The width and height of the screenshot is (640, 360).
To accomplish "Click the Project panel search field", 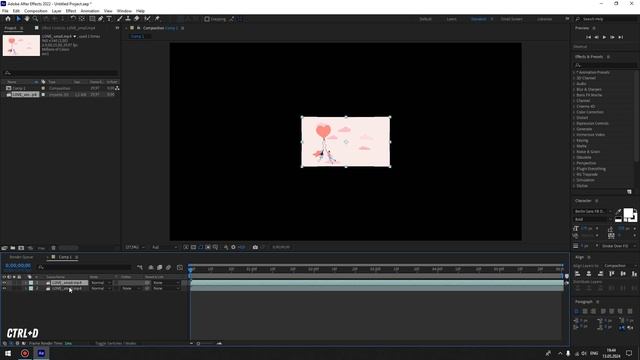I will (60, 73).
